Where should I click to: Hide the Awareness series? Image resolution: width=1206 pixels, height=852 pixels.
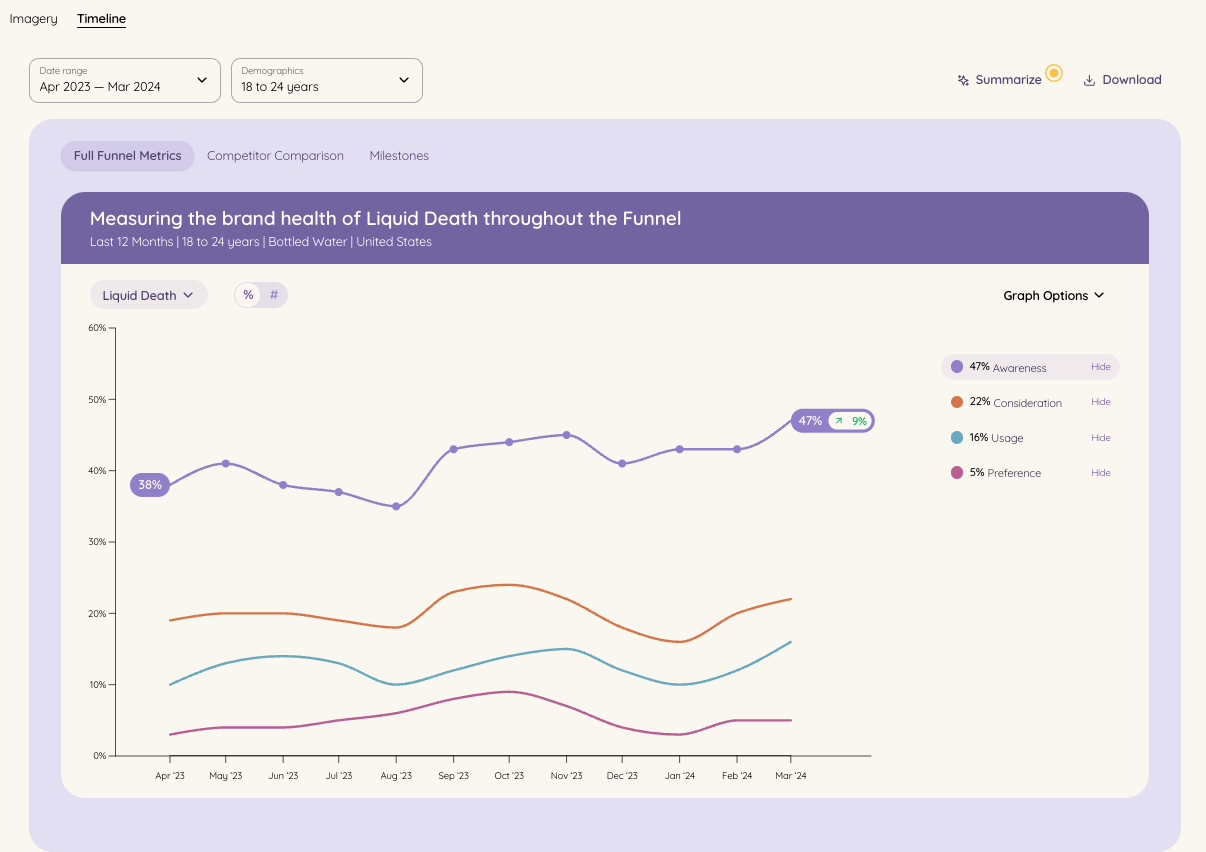tap(1101, 367)
